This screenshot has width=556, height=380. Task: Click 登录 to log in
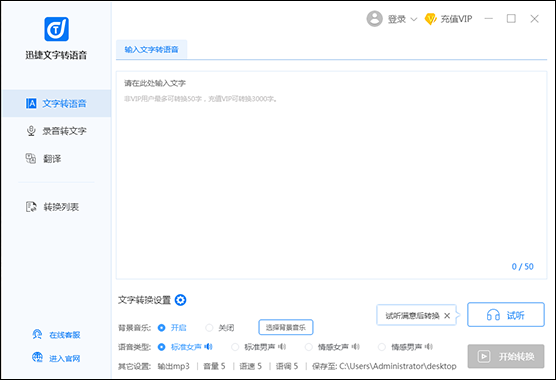tap(397, 19)
